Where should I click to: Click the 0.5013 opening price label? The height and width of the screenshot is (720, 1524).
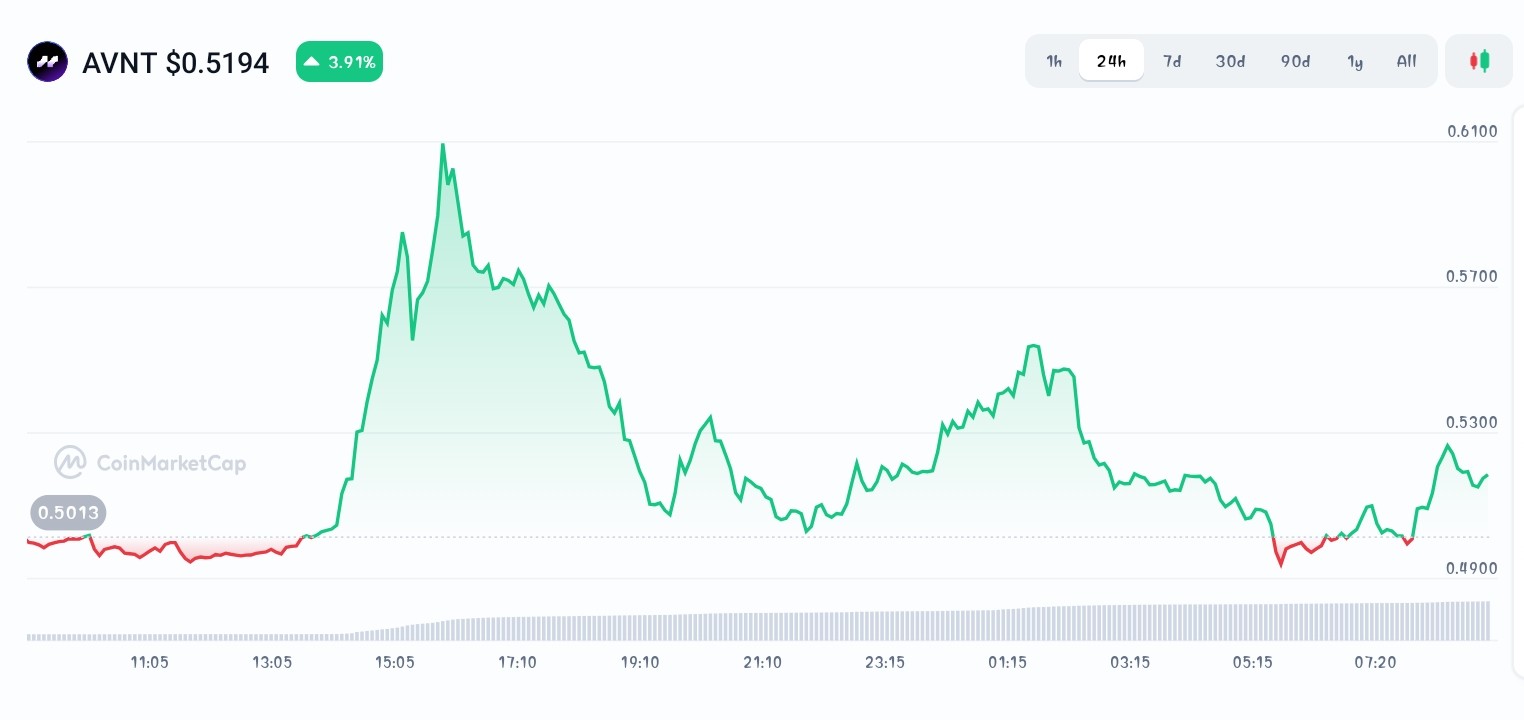click(68, 514)
